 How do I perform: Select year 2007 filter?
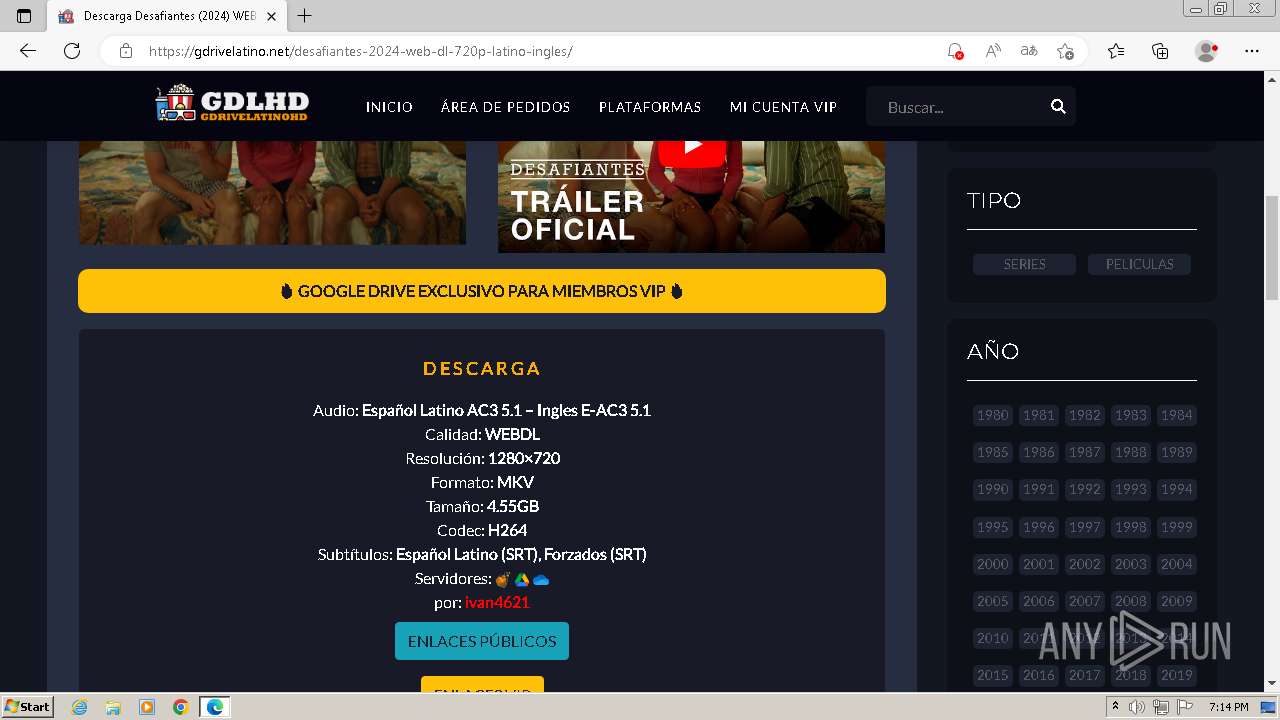tap(1084, 601)
